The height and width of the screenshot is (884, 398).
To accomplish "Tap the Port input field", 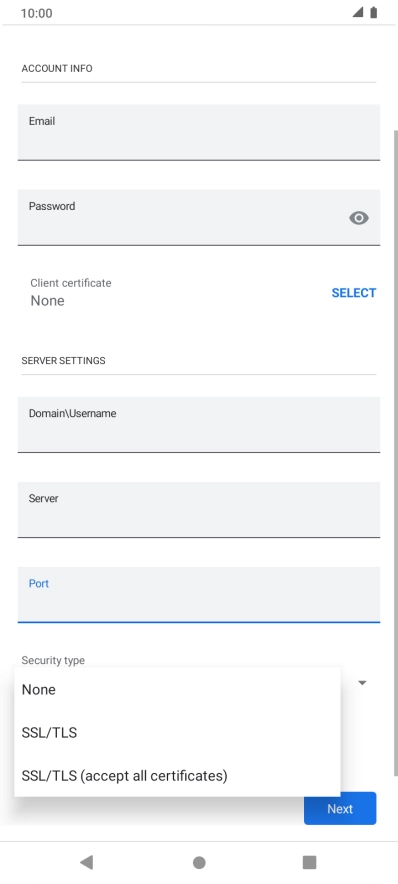I will (x=198, y=595).
